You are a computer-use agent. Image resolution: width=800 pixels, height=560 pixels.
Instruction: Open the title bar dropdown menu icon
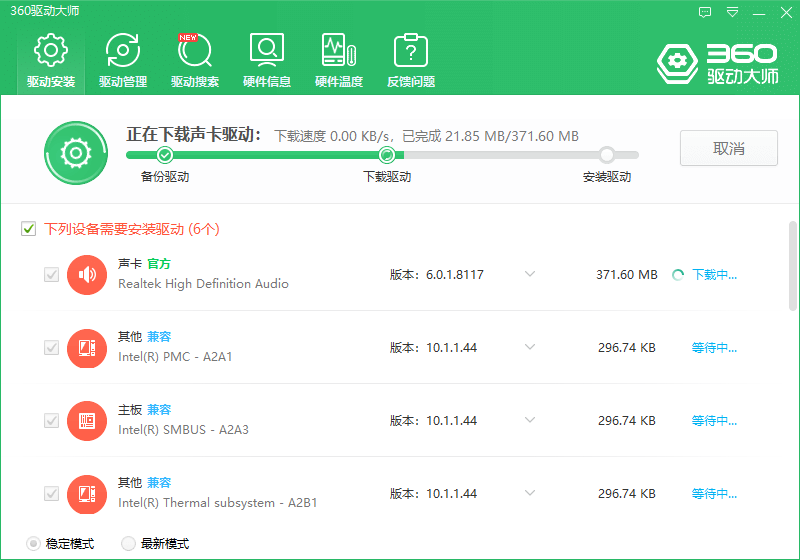[732, 12]
